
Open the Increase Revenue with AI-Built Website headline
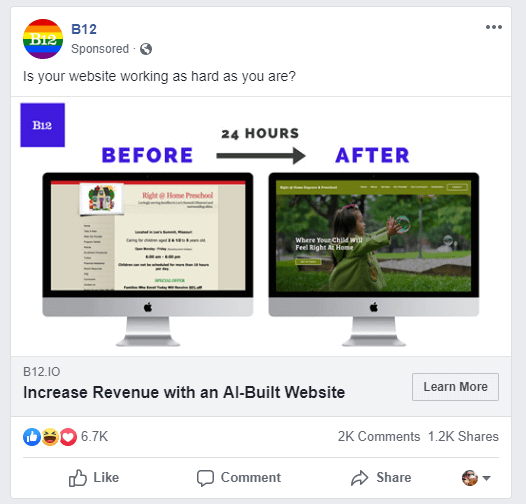184,392
